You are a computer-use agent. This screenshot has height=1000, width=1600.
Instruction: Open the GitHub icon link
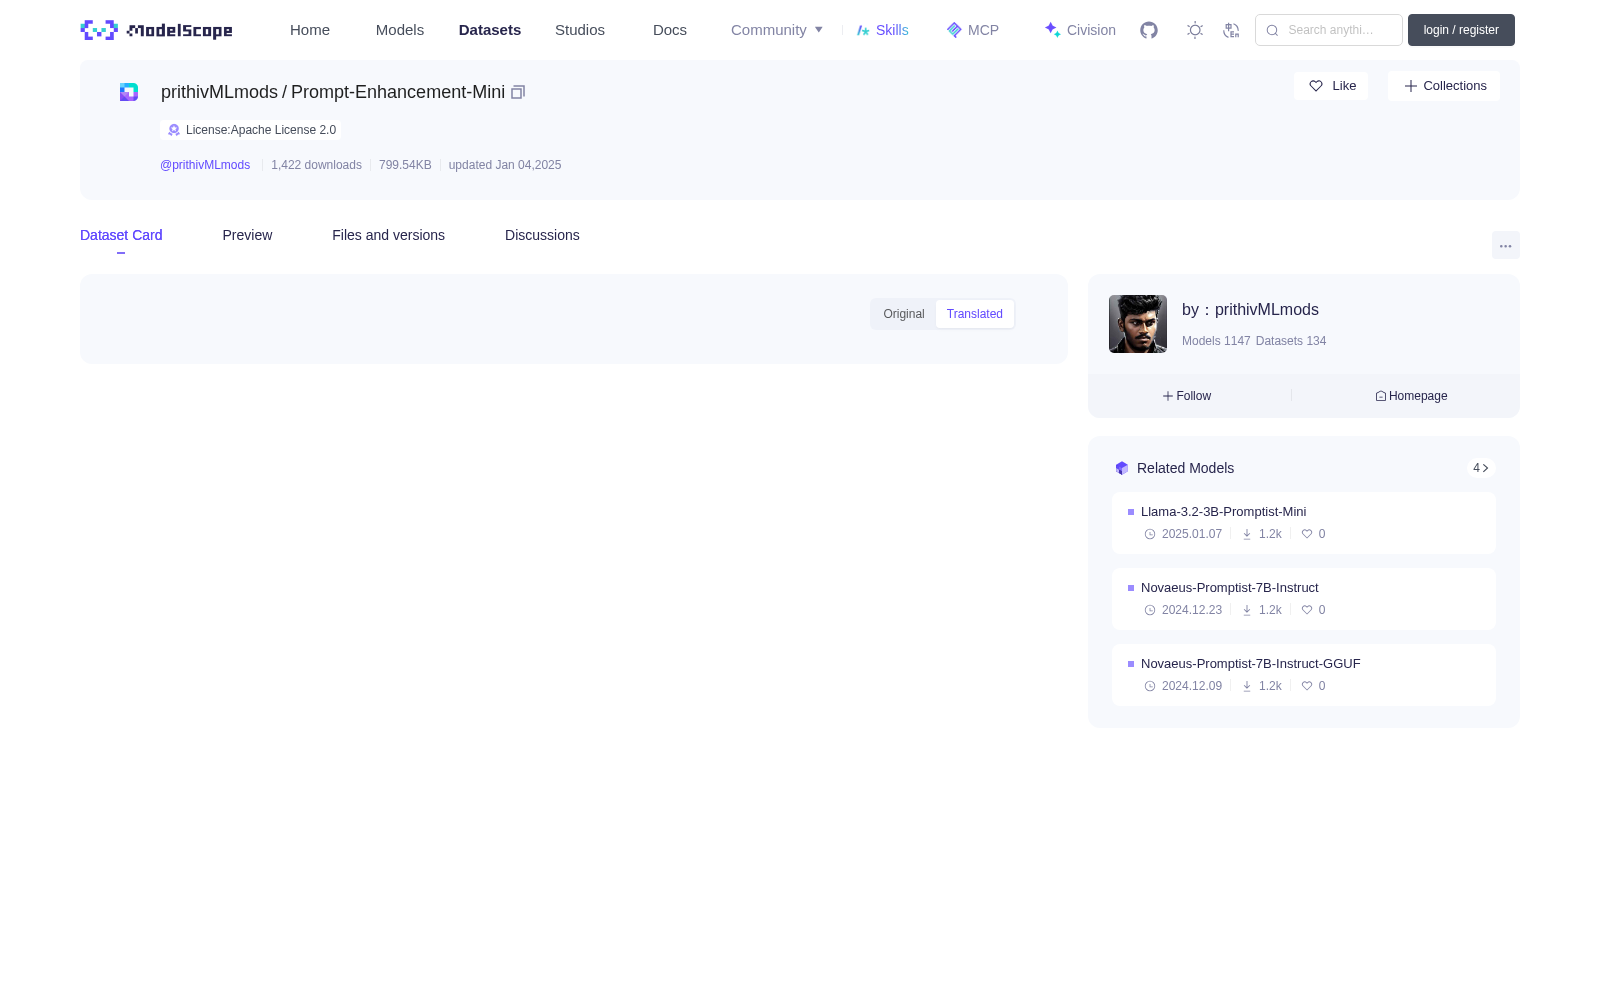point(1149,30)
